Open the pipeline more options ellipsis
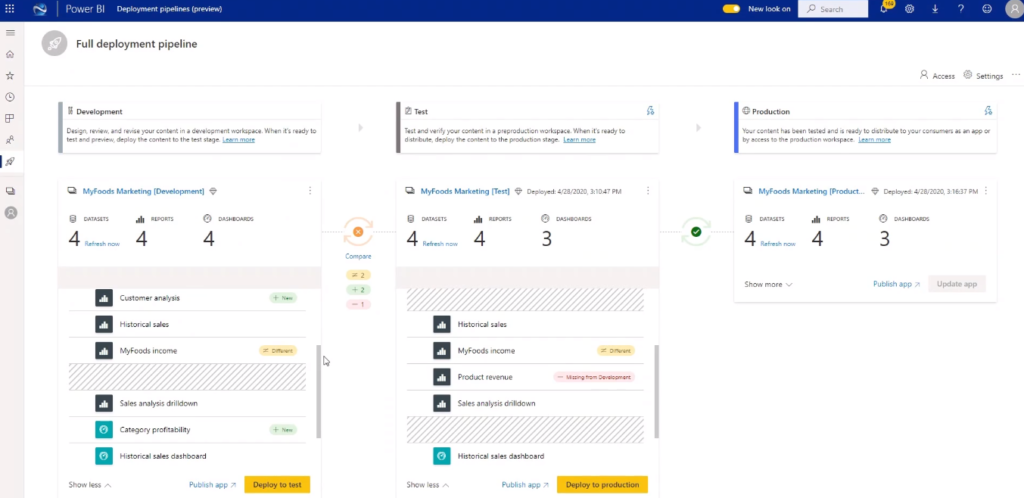 tap(1016, 75)
